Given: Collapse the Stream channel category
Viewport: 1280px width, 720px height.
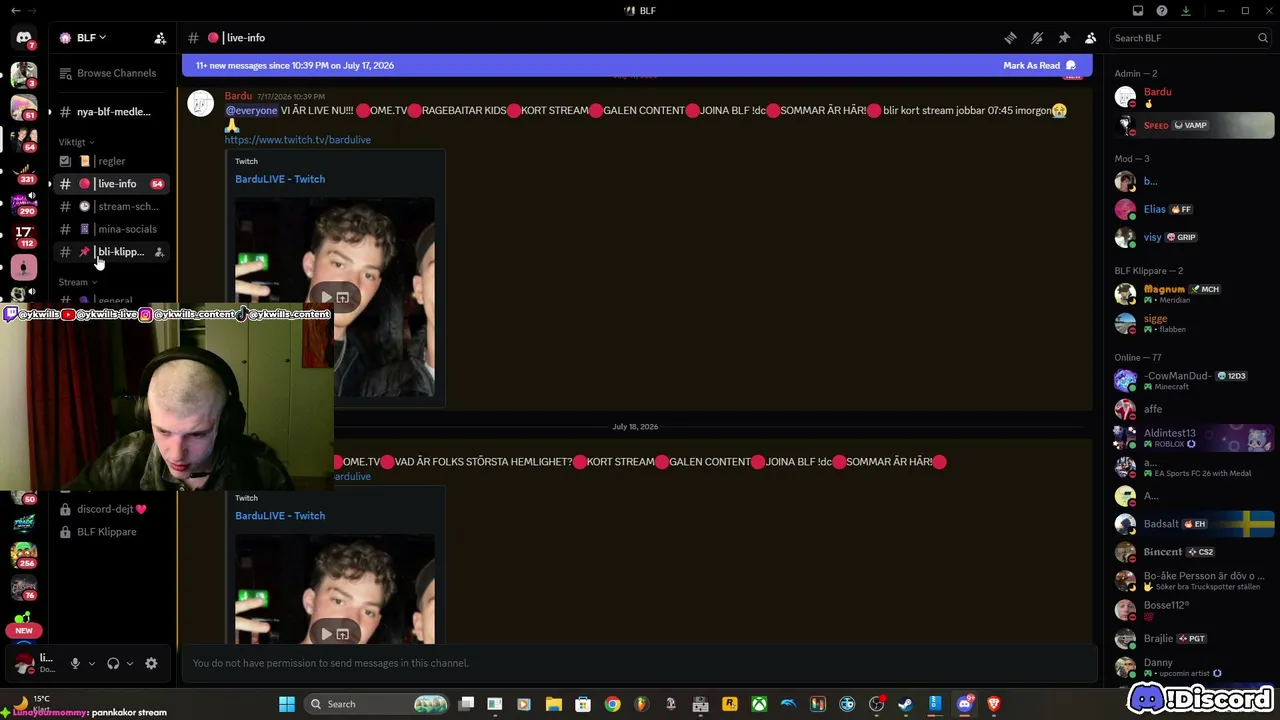Looking at the screenshot, I should coord(78,282).
